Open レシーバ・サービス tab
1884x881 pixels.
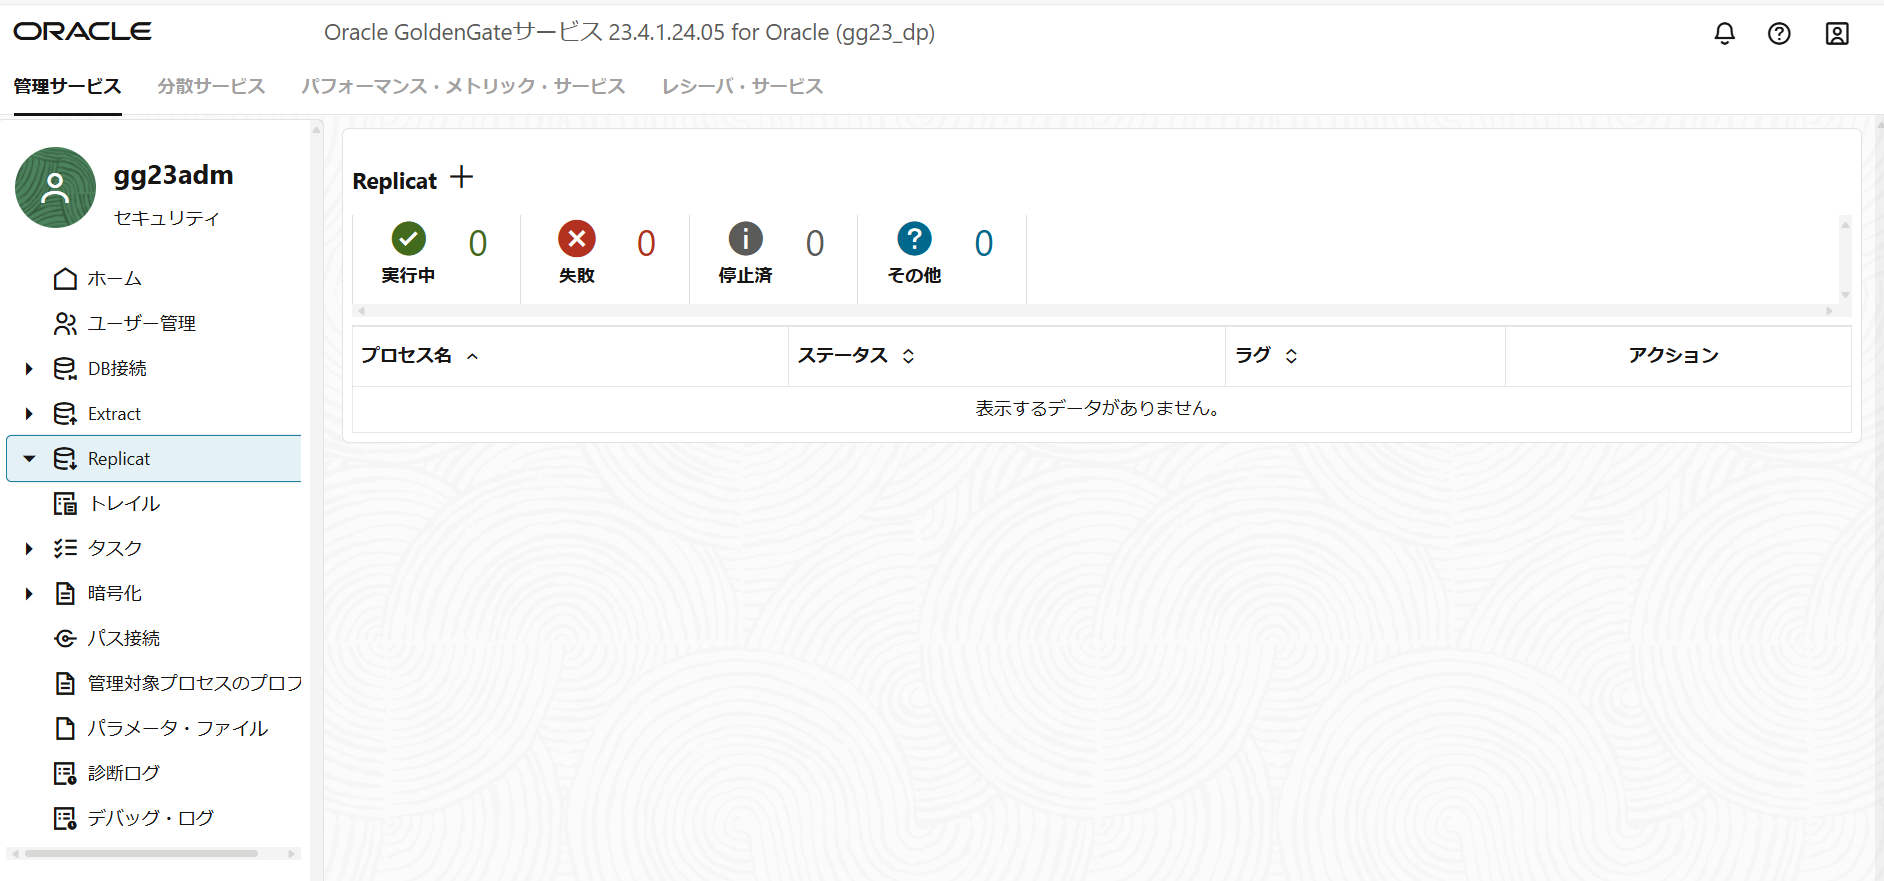tap(743, 86)
